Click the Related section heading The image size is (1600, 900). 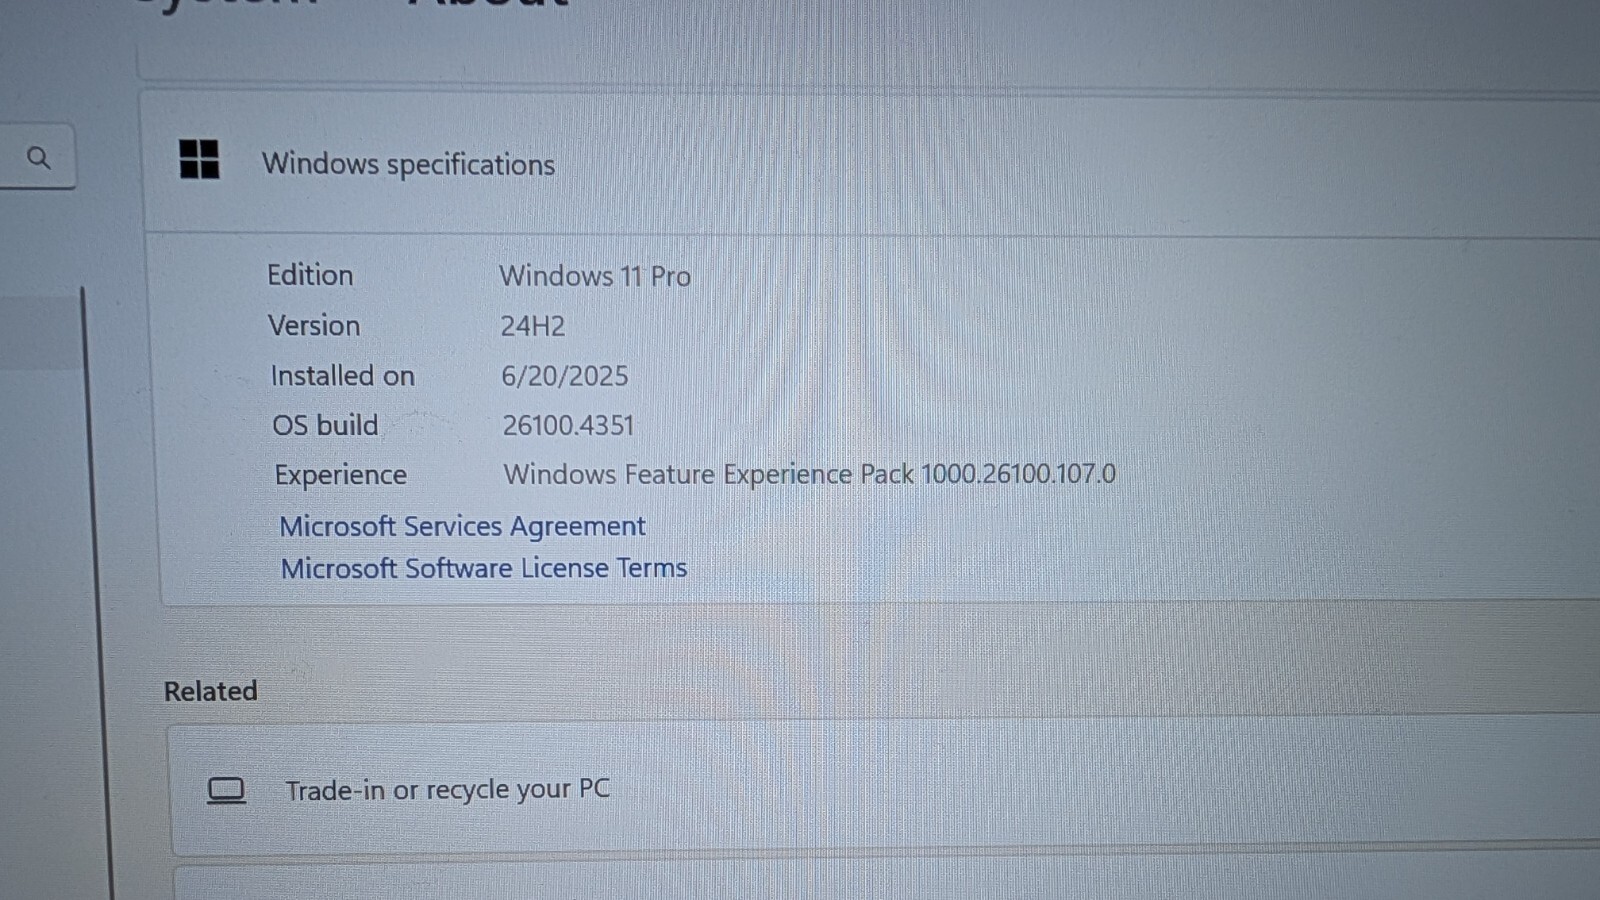point(211,691)
